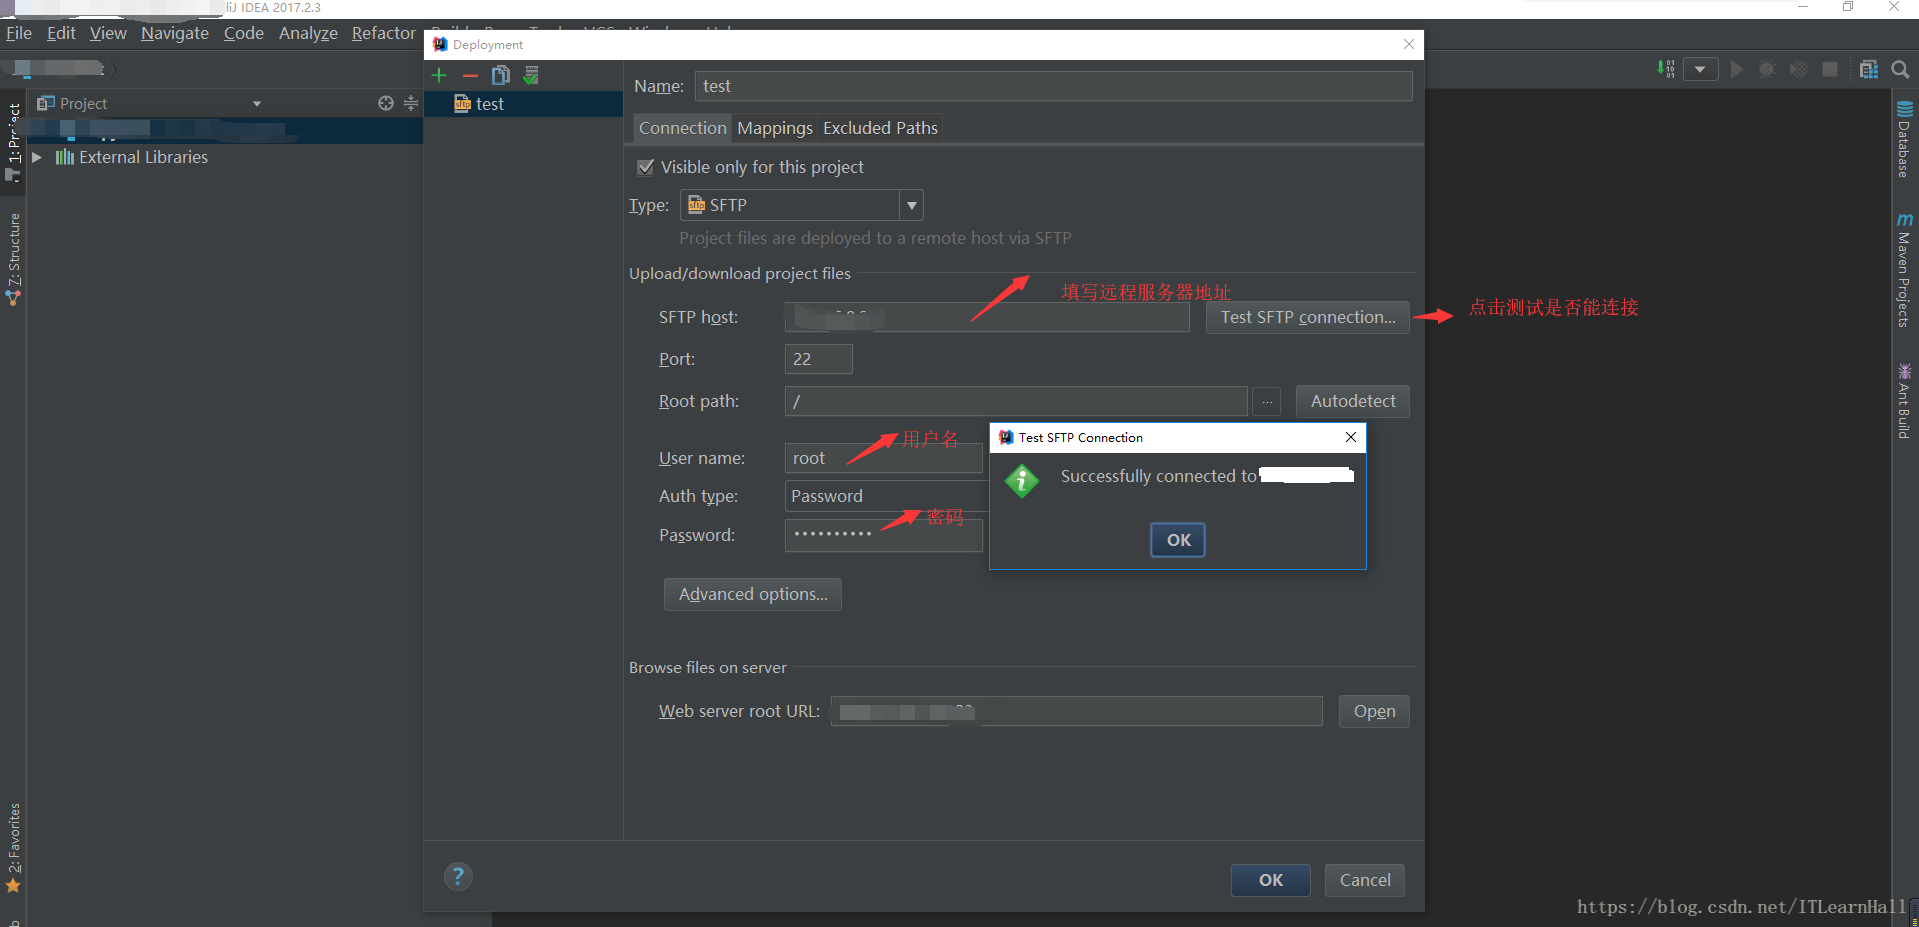Click OK in the Deployment dialog footer
The height and width of the screenshot is (927, 1919).
[x=1270, y=880]
